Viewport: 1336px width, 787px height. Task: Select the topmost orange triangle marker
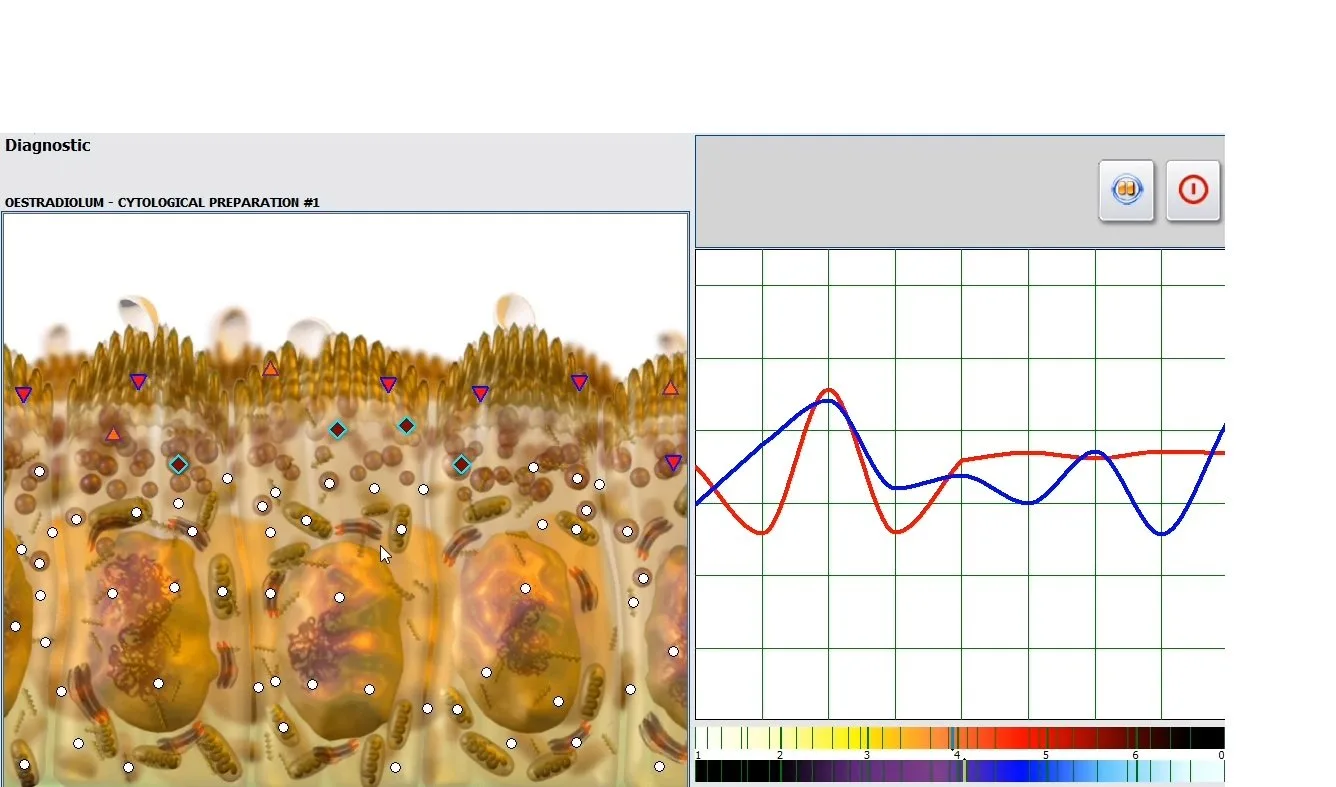270,369
